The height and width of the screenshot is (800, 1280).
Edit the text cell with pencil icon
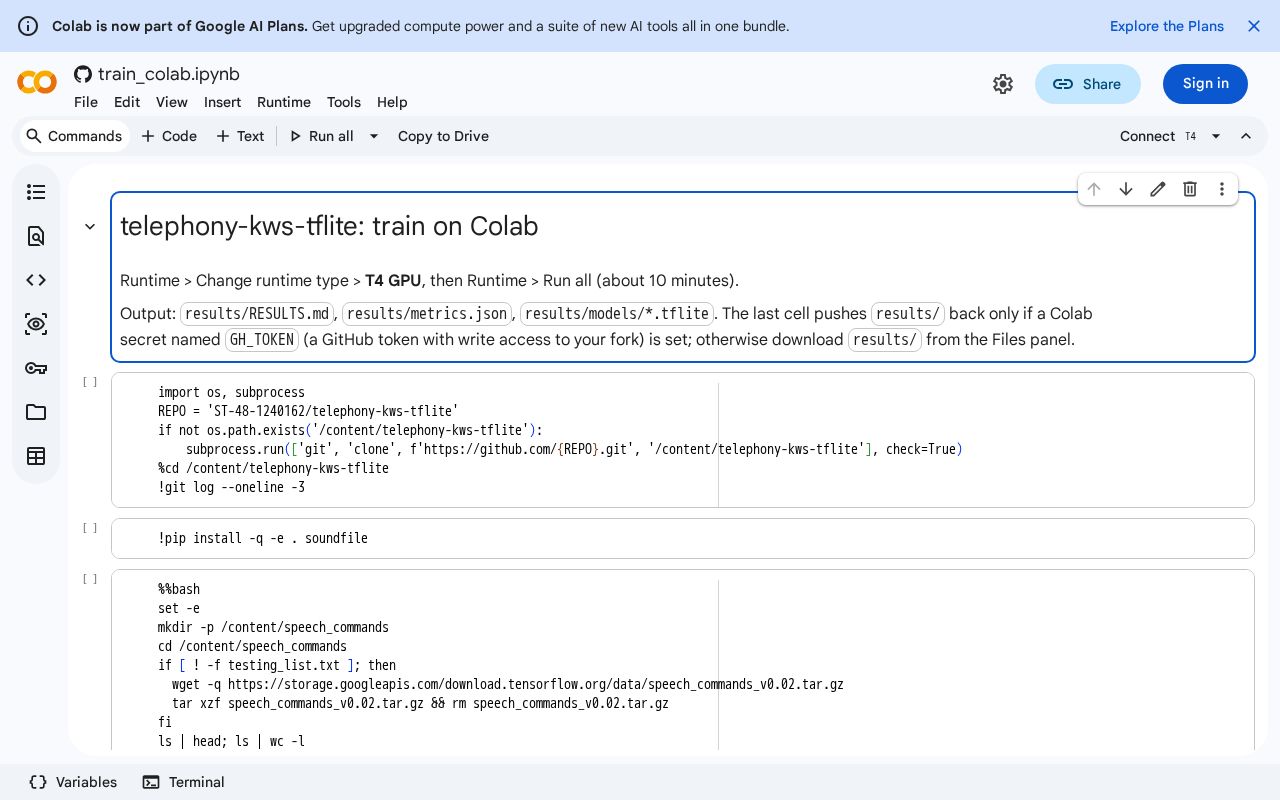1158,189
